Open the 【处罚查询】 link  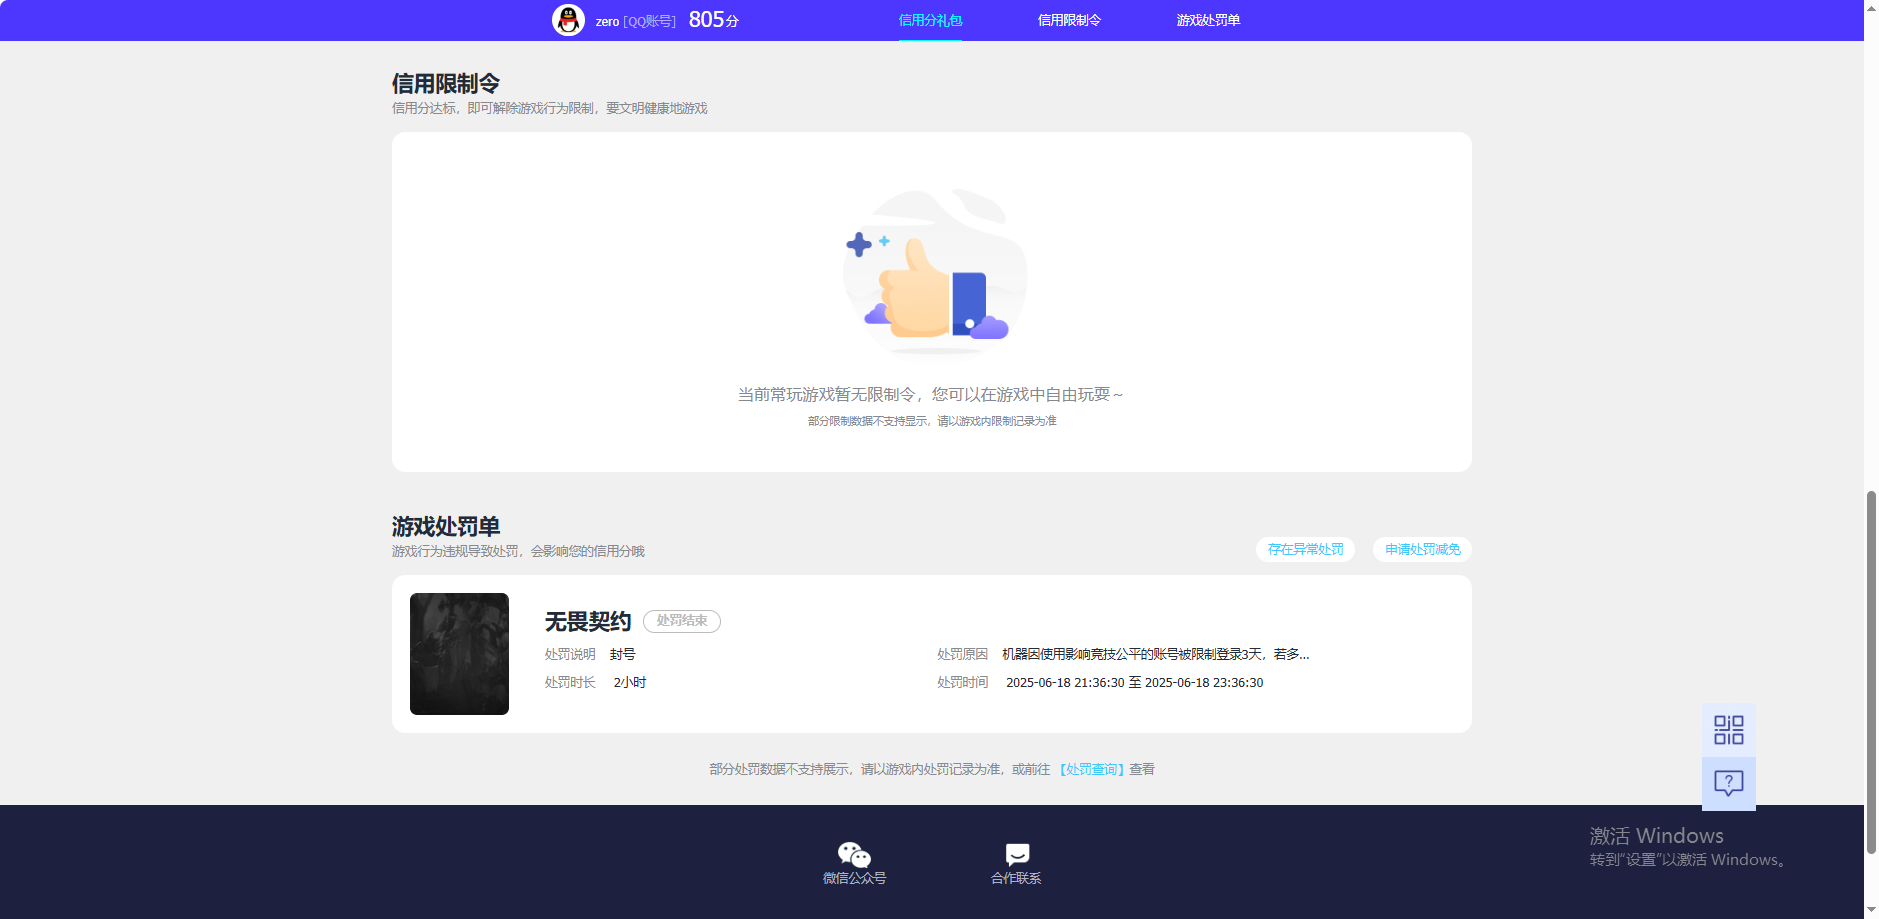(1092, 769)
